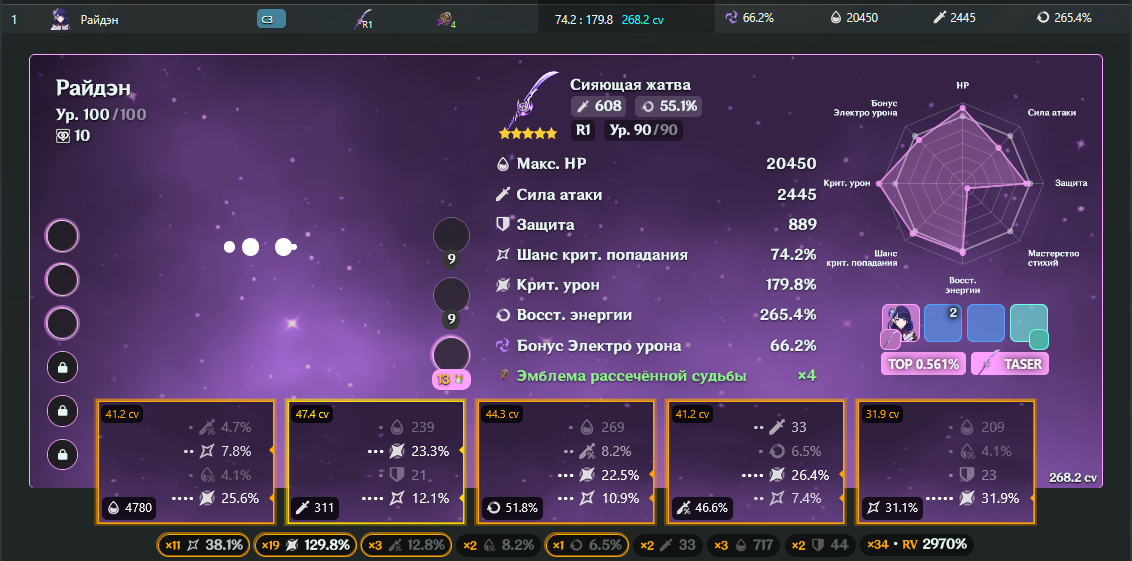Image resolution: width=1132 pixels, height=561 pixels.
Task: Toggle the ×1 energy recharge 6.5% substat filter
Action: click(x=586, y=545)
